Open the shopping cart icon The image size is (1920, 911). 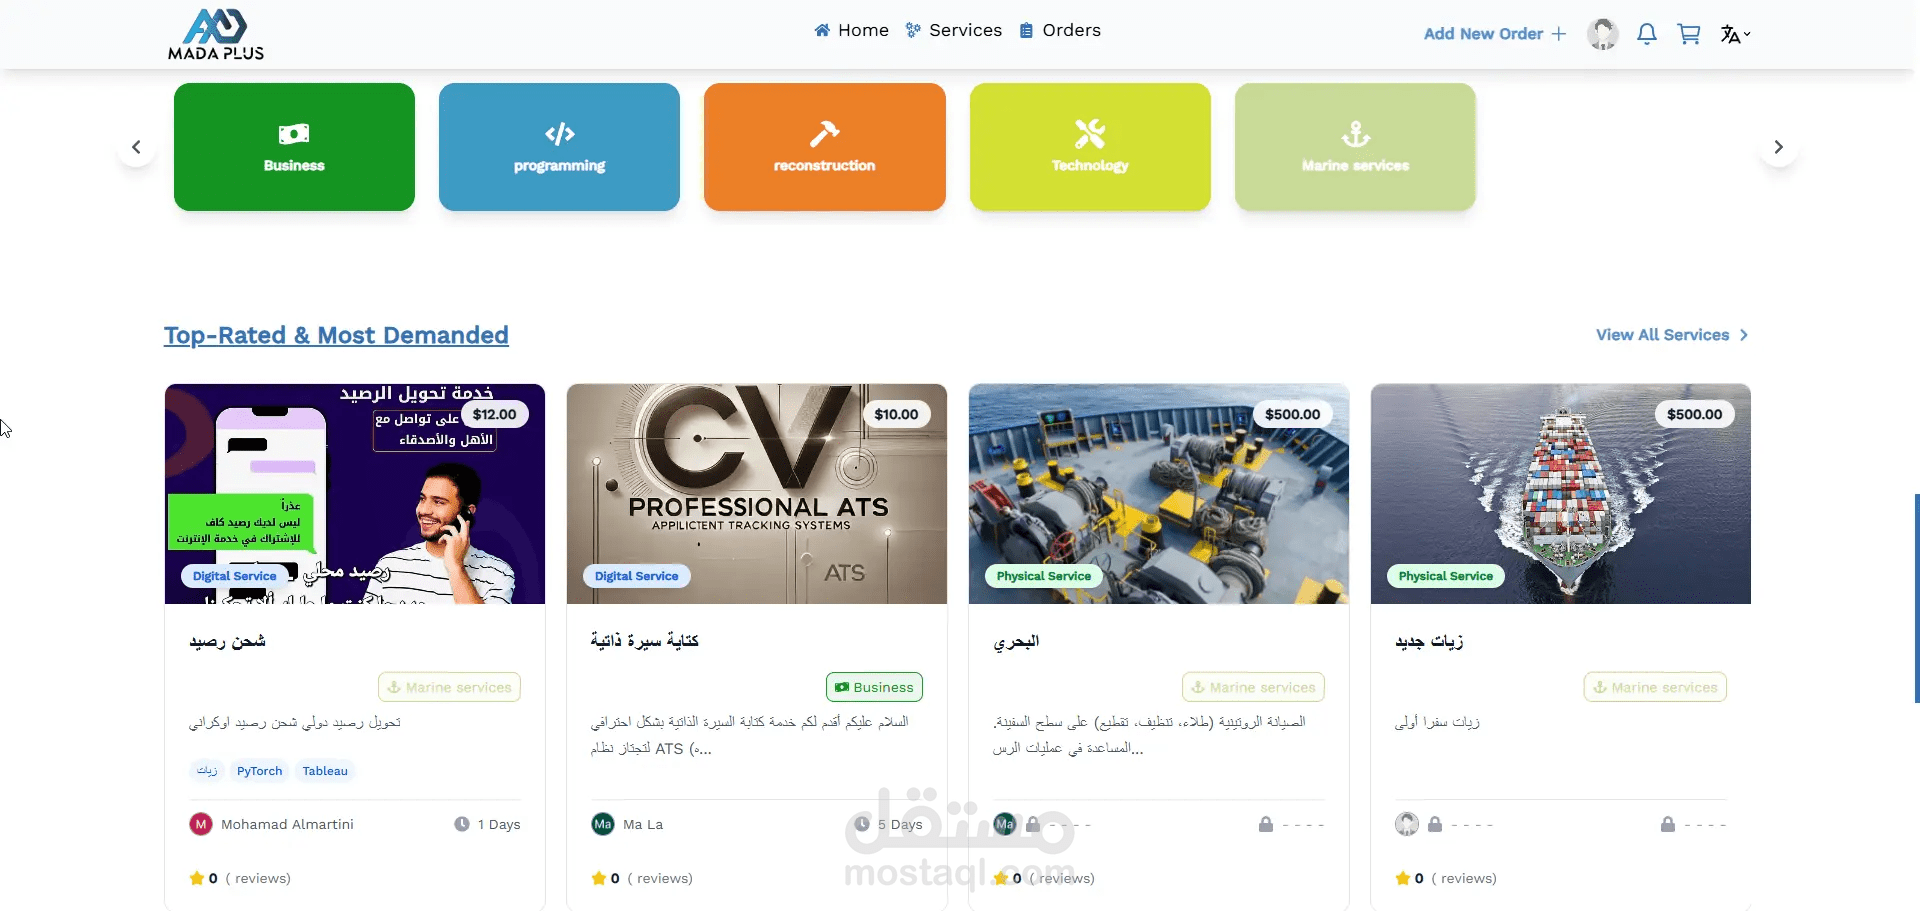click(x=1689, y=34)
